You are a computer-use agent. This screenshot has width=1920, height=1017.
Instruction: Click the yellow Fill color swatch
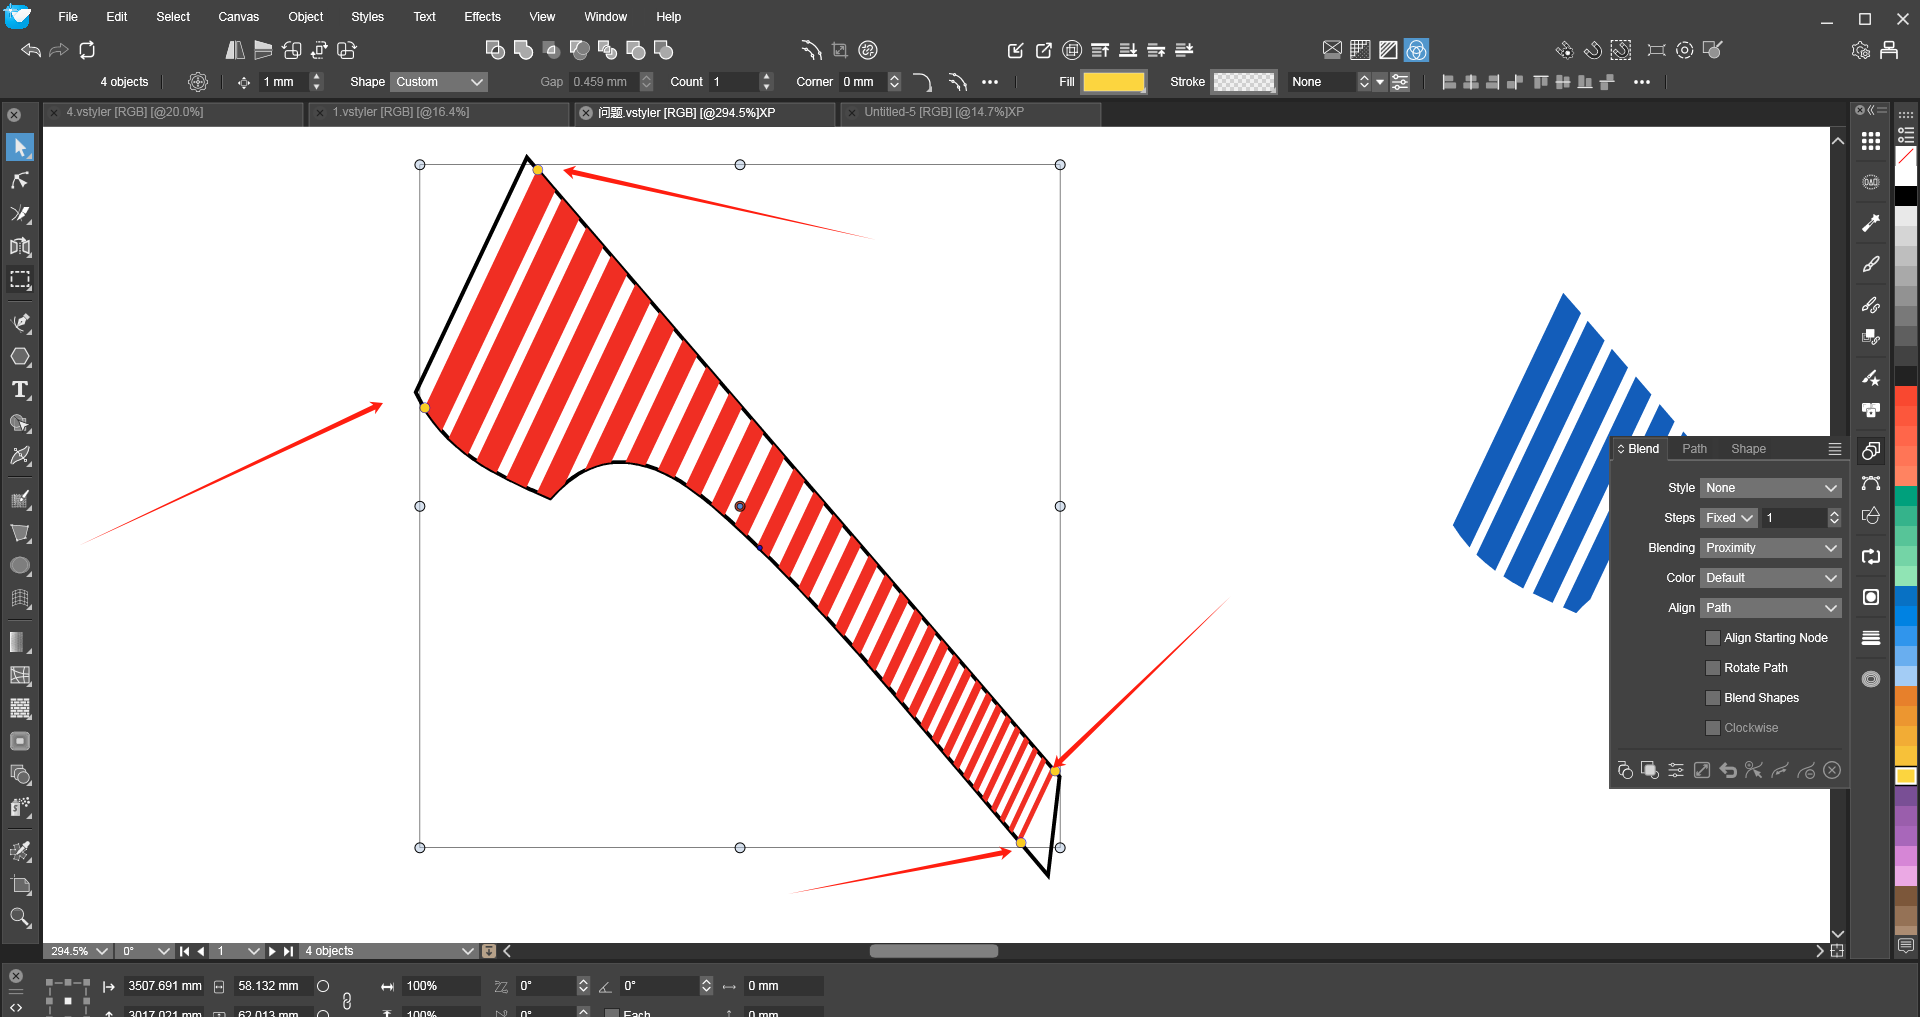[1113, 82]
